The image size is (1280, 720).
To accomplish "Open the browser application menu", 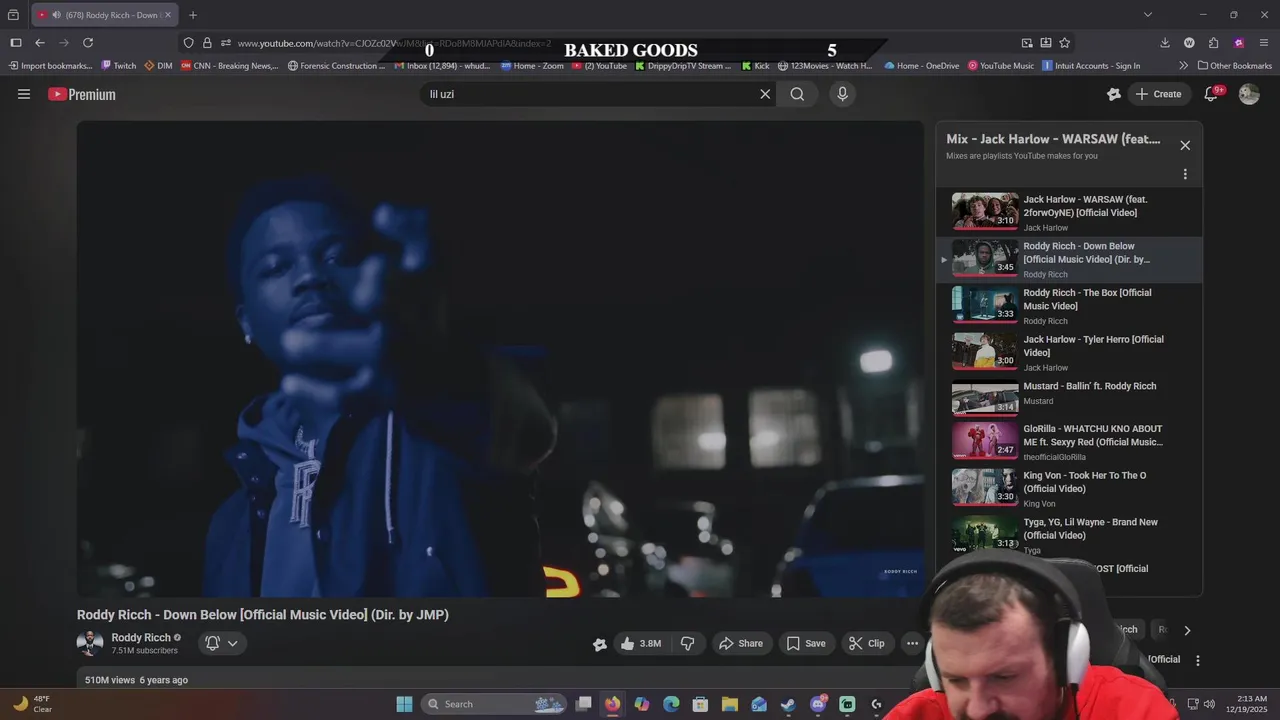I will pos(1265,43).
